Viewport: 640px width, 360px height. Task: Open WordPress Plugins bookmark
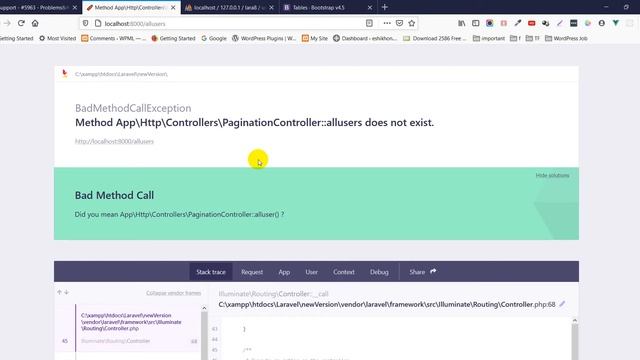pyautogui.click(x=264, y=38)
